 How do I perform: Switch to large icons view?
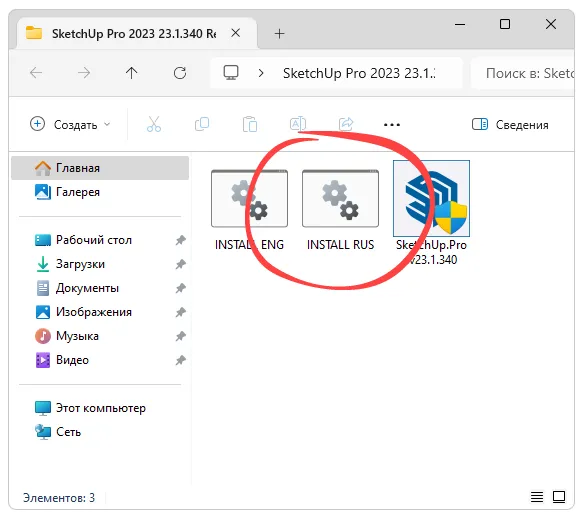click(559, 497)
